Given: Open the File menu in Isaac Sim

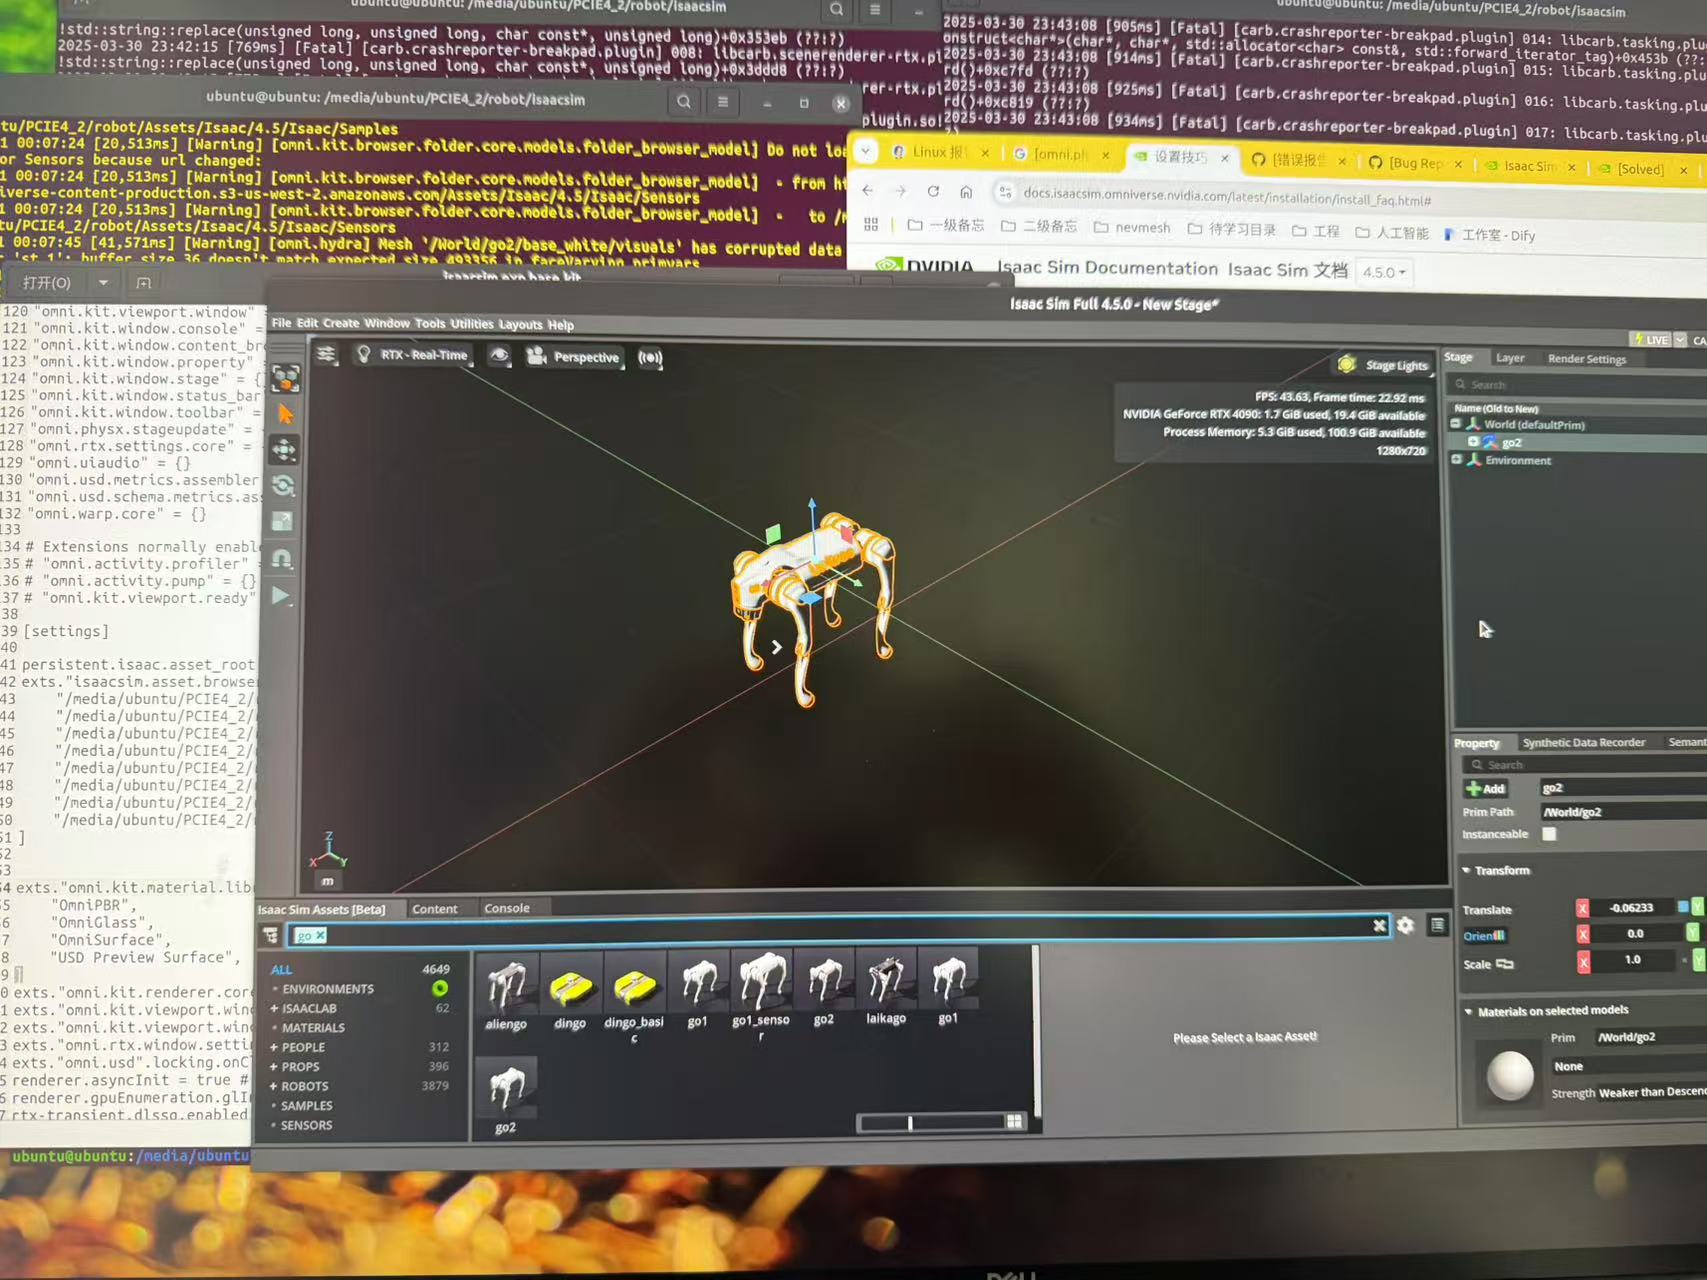Looking at the screenshot, I should [x=281, y=322].
